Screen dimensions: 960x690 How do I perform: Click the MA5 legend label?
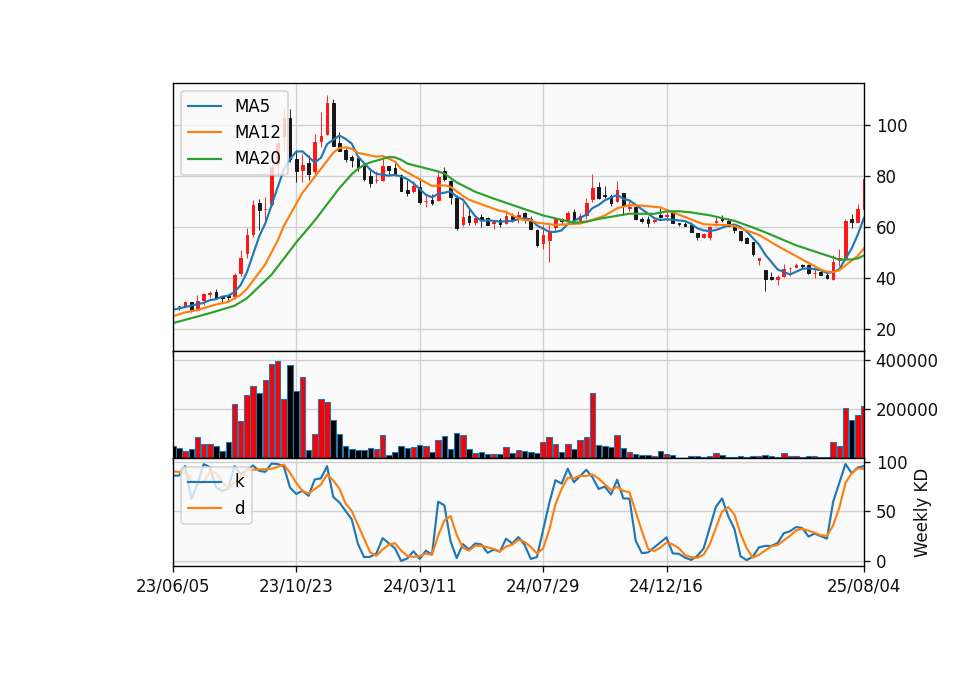(x=252, y=106)
